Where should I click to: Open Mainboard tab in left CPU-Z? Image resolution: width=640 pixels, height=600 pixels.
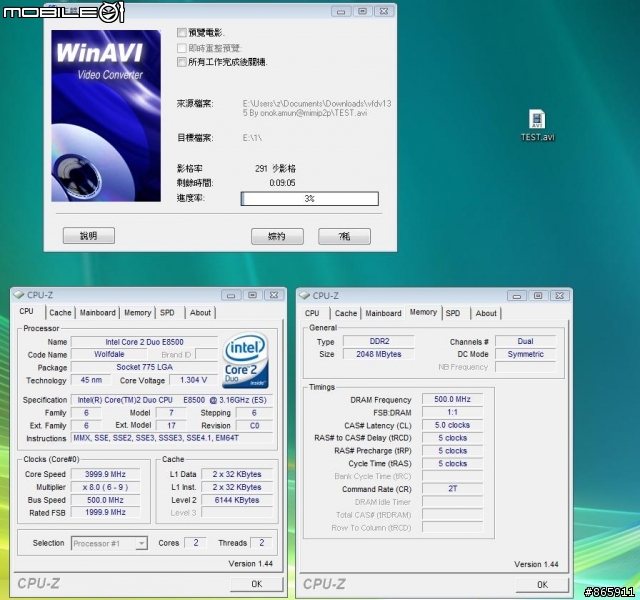[98, 313]
